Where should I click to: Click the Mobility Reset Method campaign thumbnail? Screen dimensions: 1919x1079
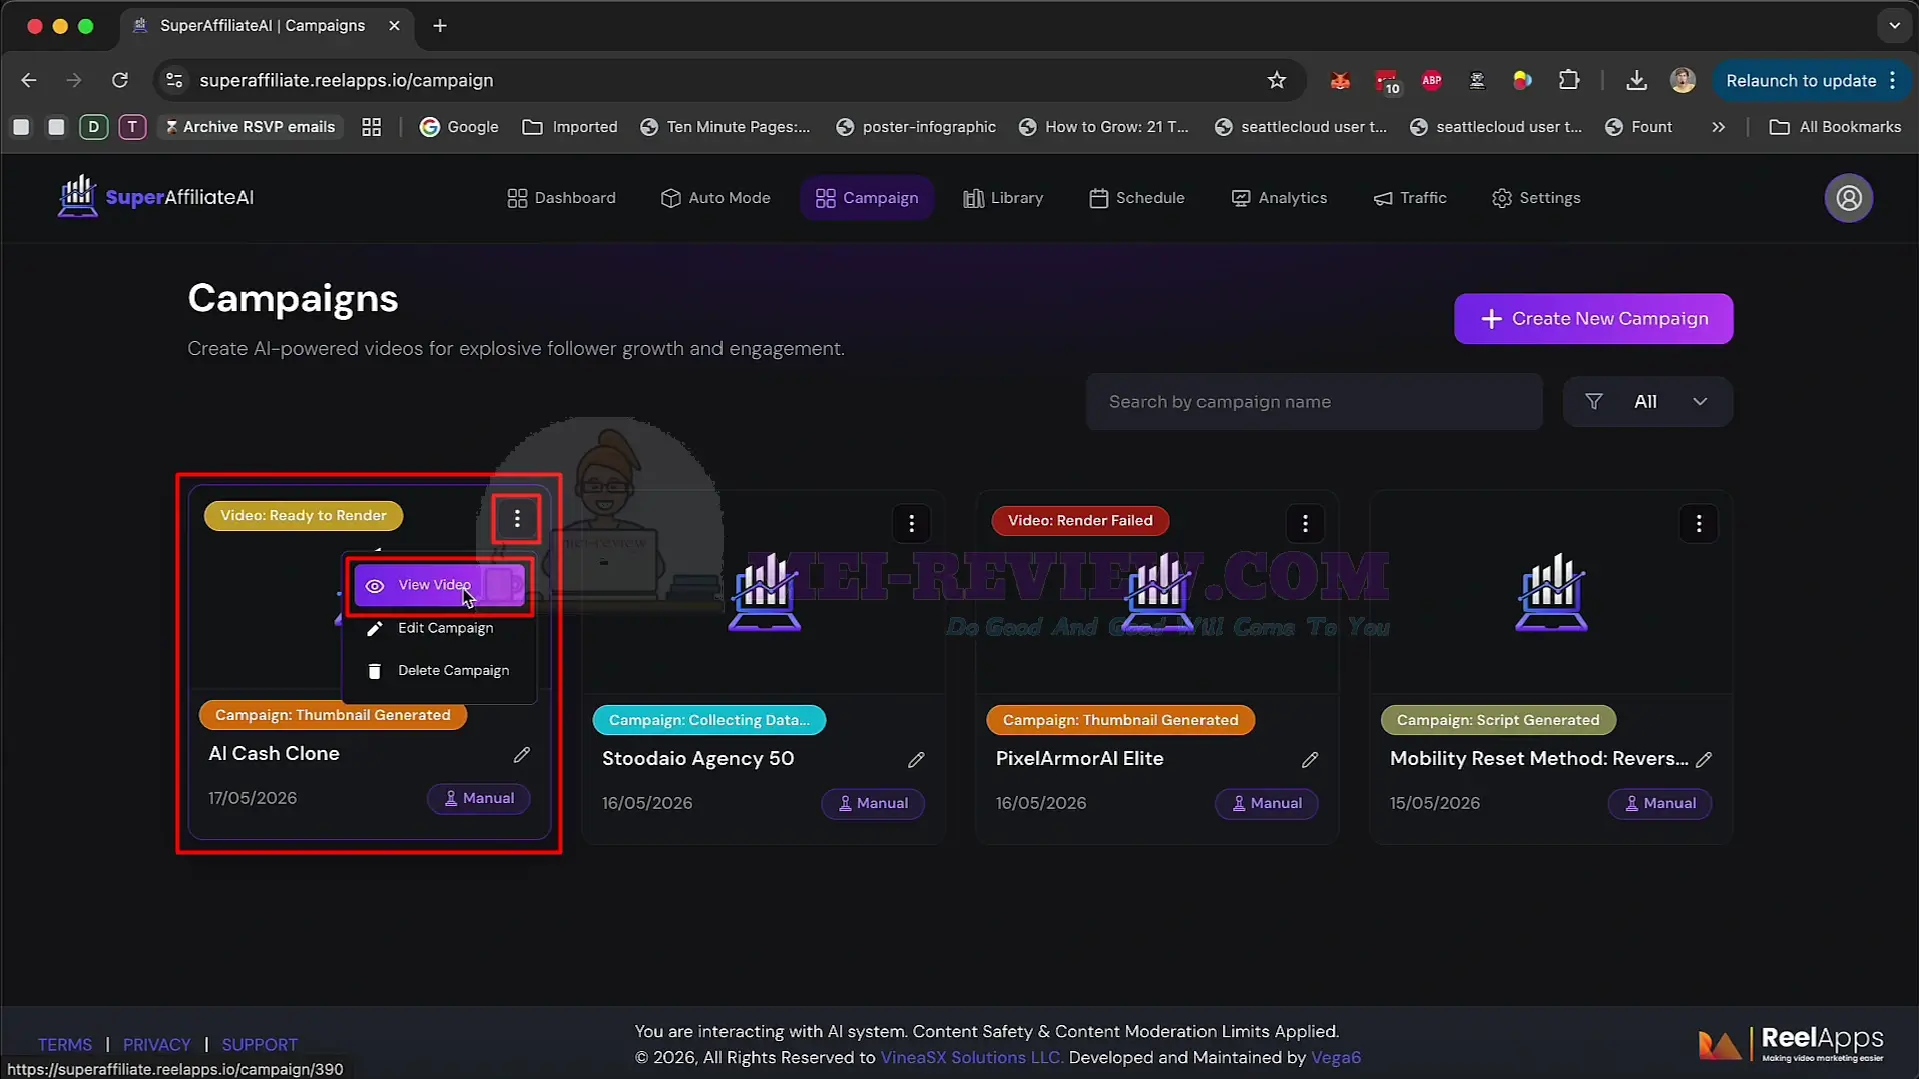click(x=1551, y=592)
